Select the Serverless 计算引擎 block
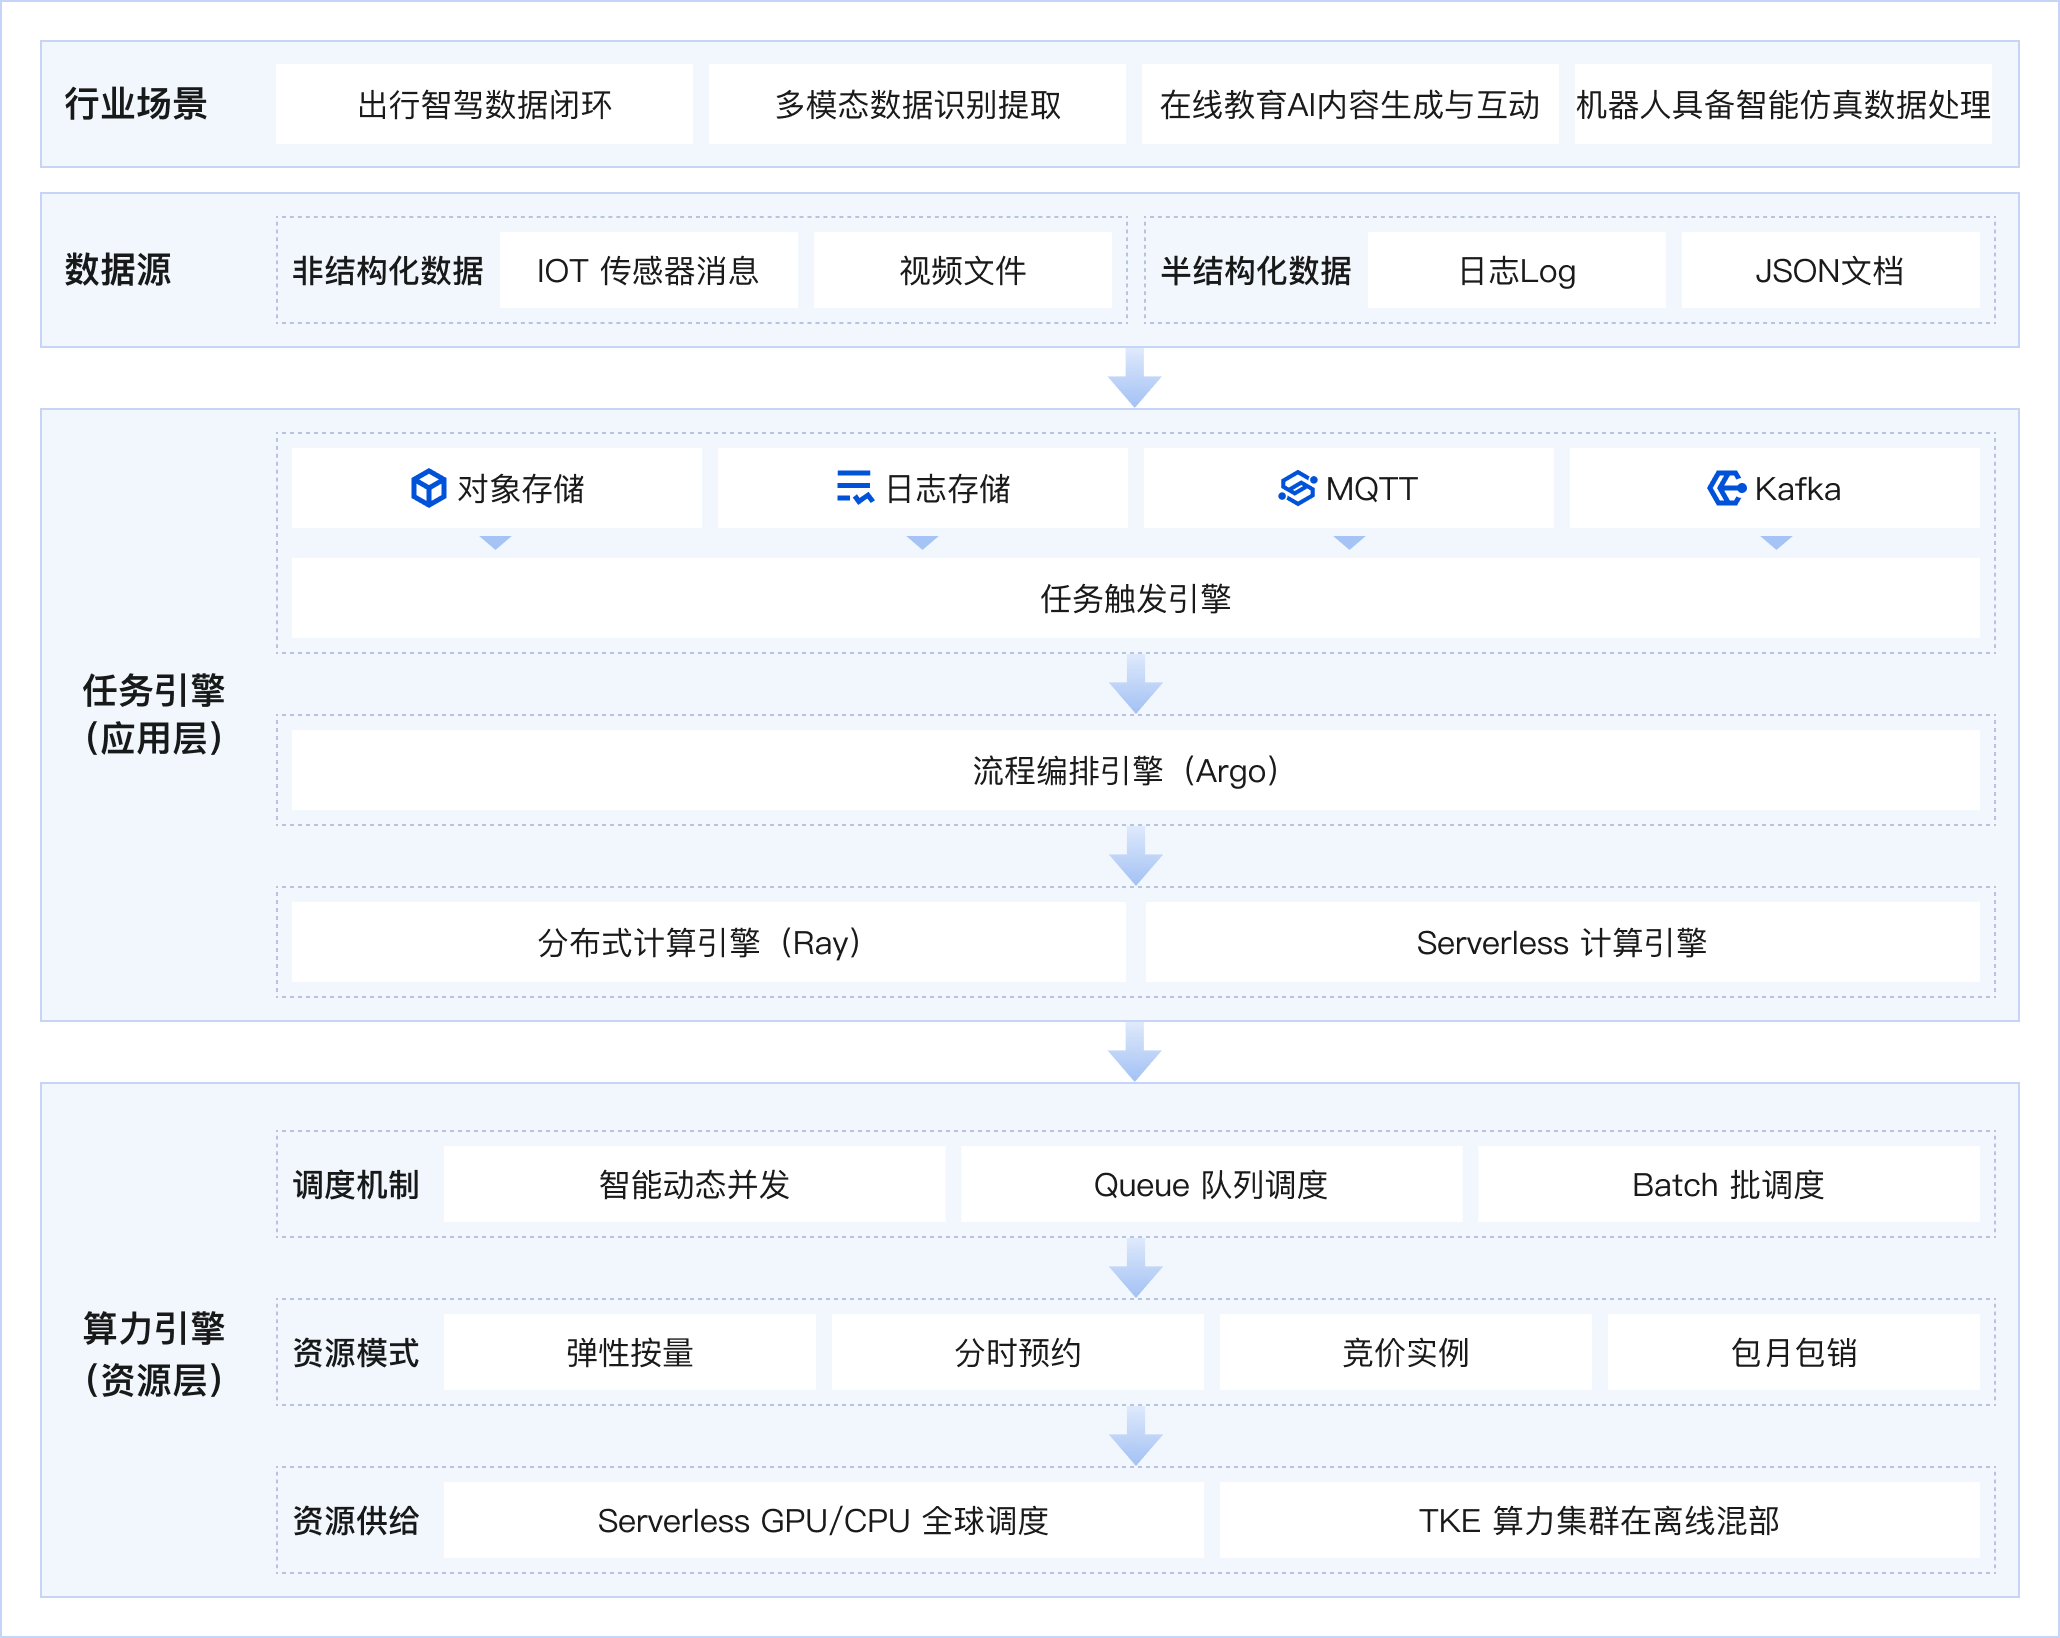This screenshot has width=2060, height=1638. click(1561, 943)
